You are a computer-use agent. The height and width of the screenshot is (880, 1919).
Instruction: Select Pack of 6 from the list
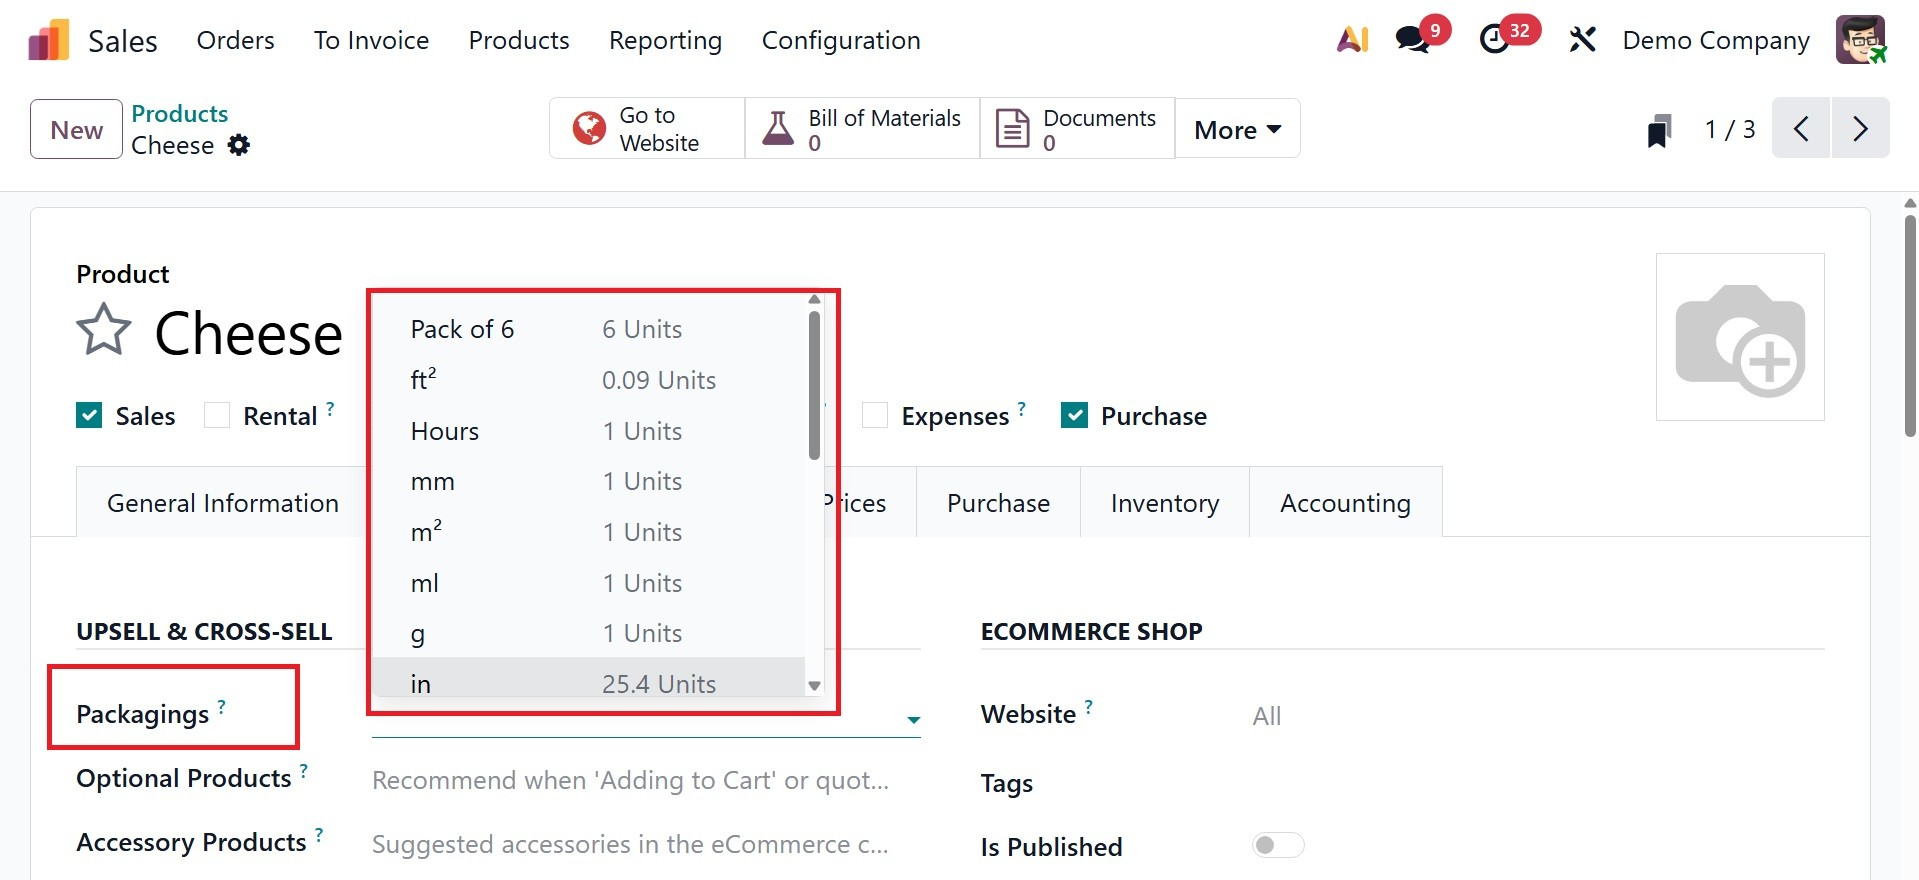pyautogui.click(x=462, y=330)
